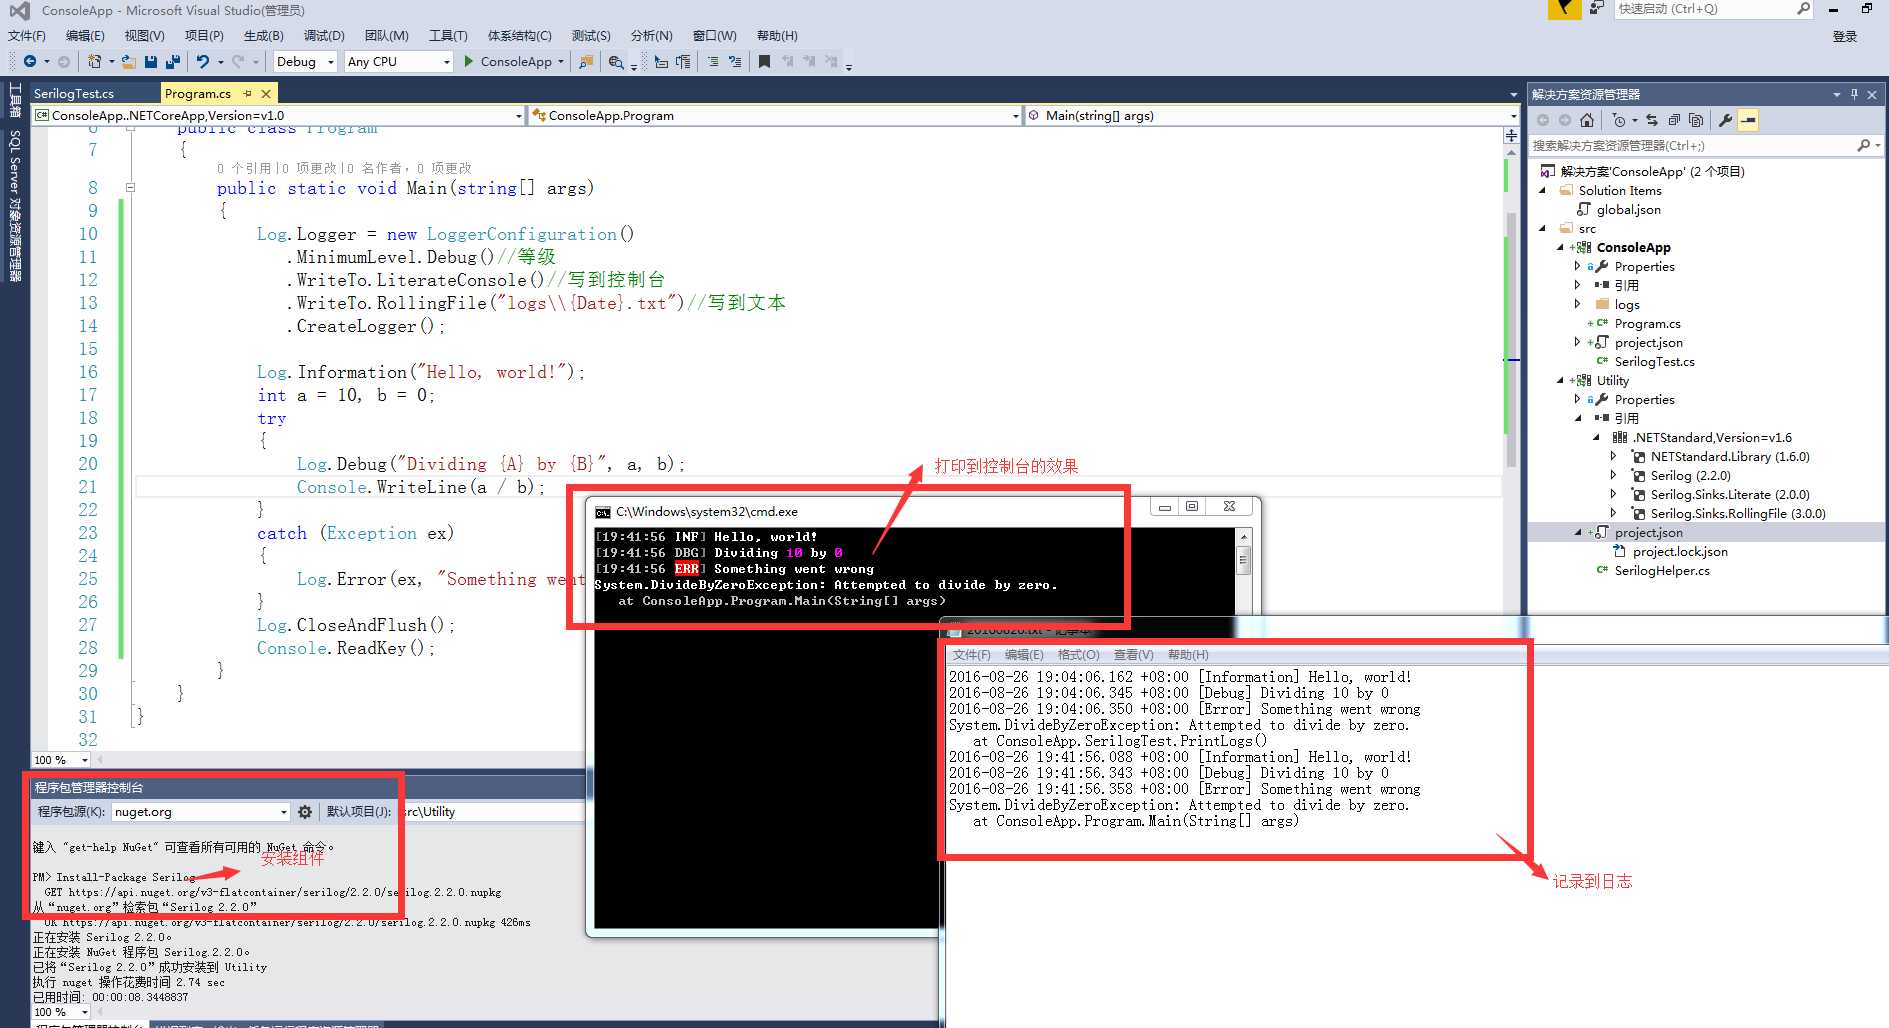The height and width of the screenshot is (1028, 1889).
Task: Close the Program.cs tab
Action: coord(266,93)
